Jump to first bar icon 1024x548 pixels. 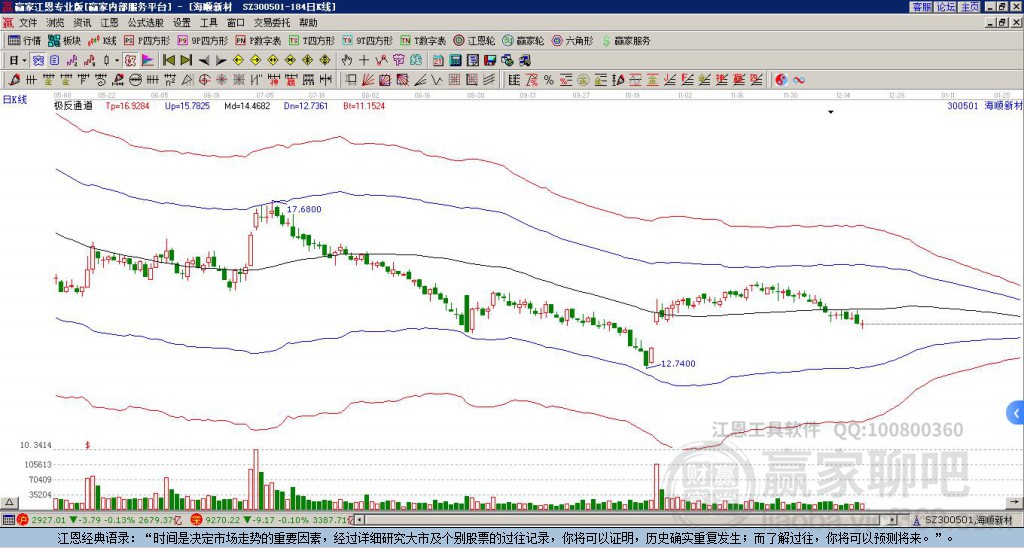click(168, 60)
